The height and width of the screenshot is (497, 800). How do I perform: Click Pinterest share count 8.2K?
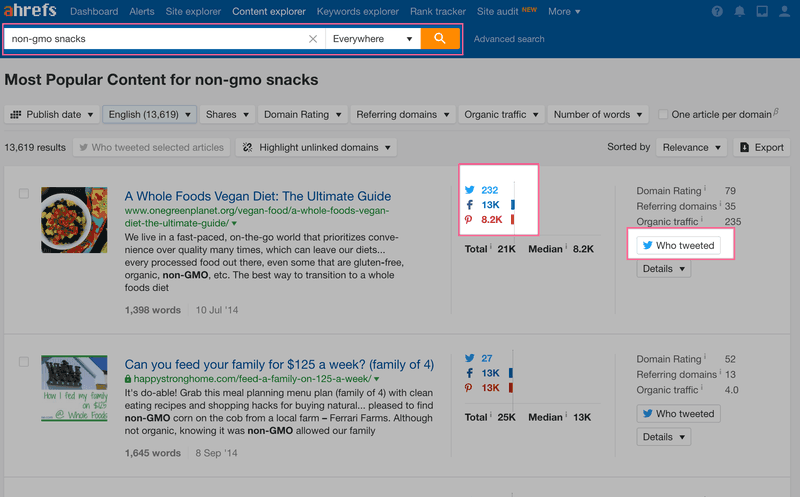pyautogui.click(x=491, y=220)
